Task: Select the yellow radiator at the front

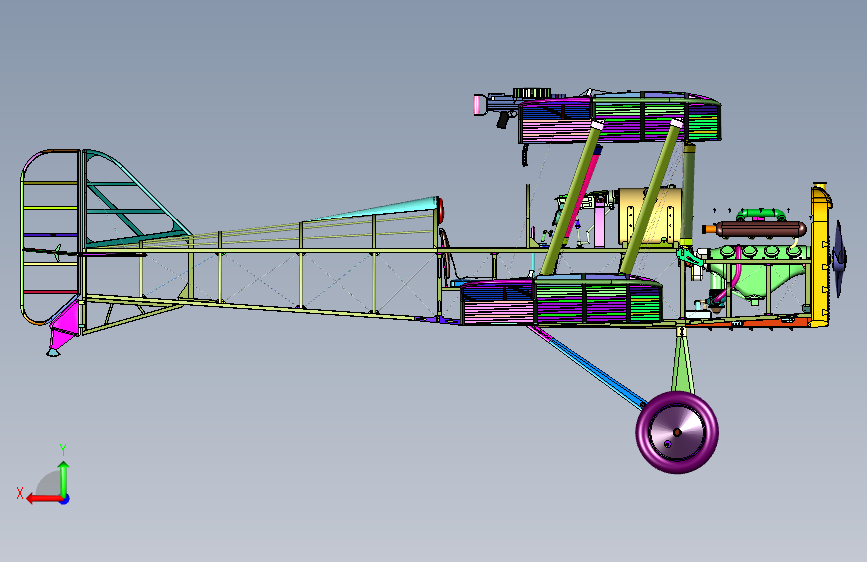Action: pos(821,254)
